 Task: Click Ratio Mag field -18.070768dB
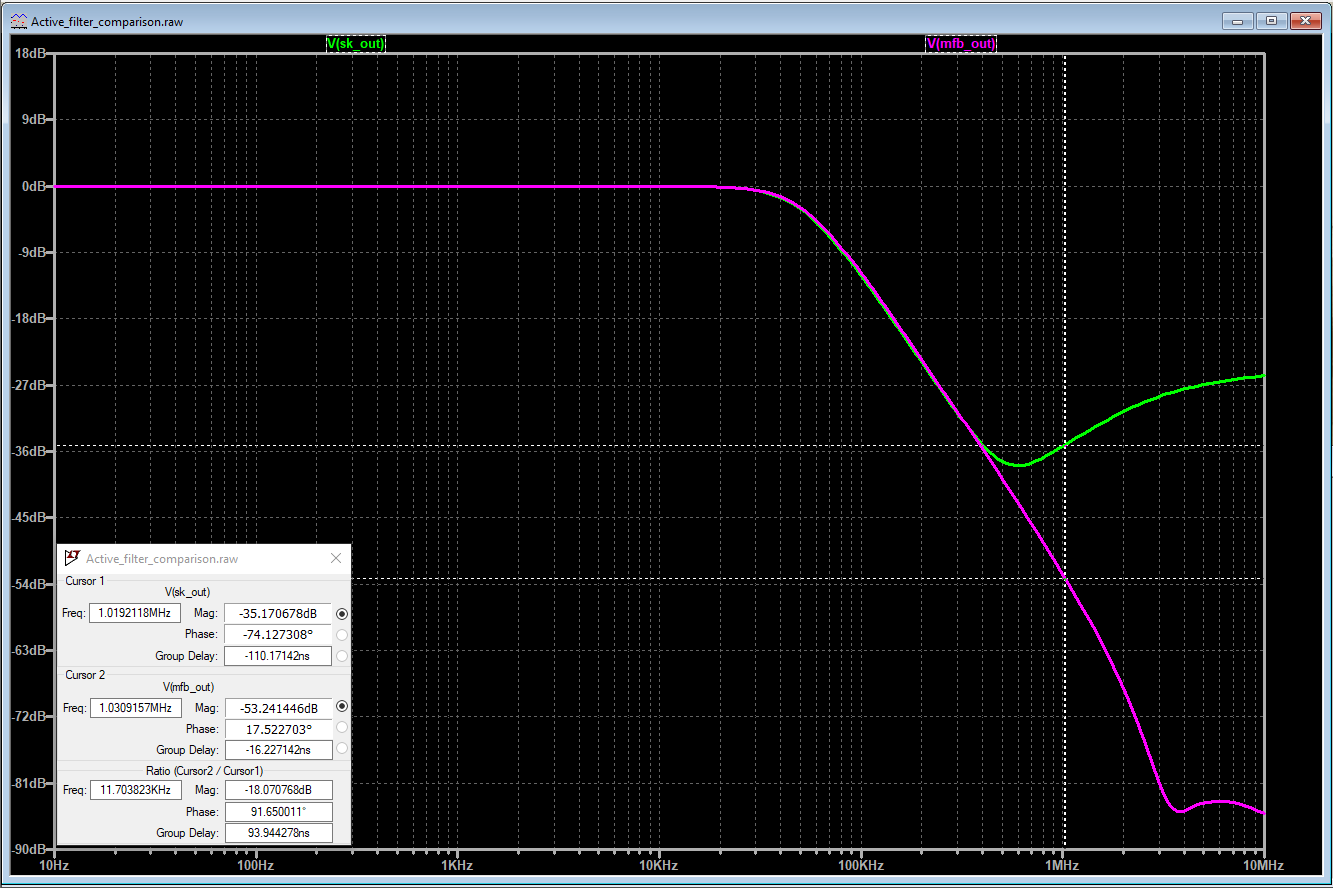pyautogui.click(x=278, y=790)
